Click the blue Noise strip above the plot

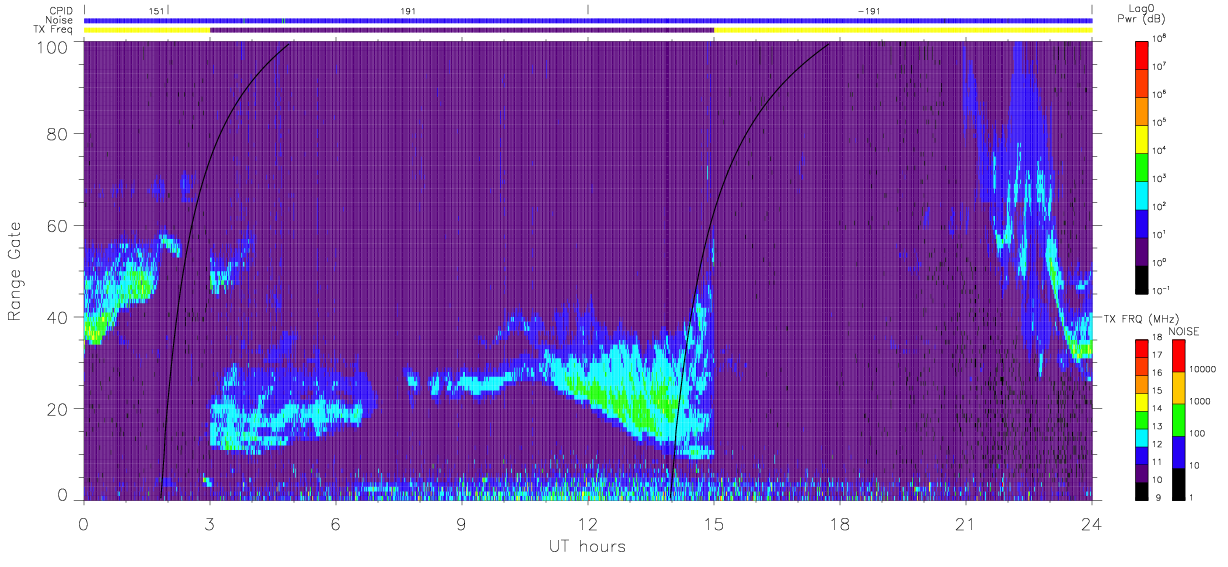point(588,20)
